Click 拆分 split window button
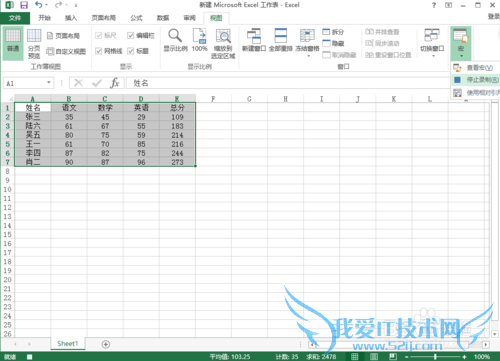Viewport: 500px width, 361px height. click(333, 32)
